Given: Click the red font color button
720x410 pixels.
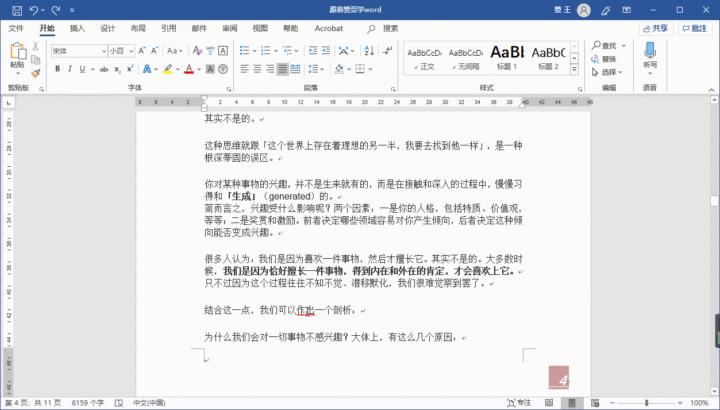Looking at the screenshot, I should [x=189, y=69].
